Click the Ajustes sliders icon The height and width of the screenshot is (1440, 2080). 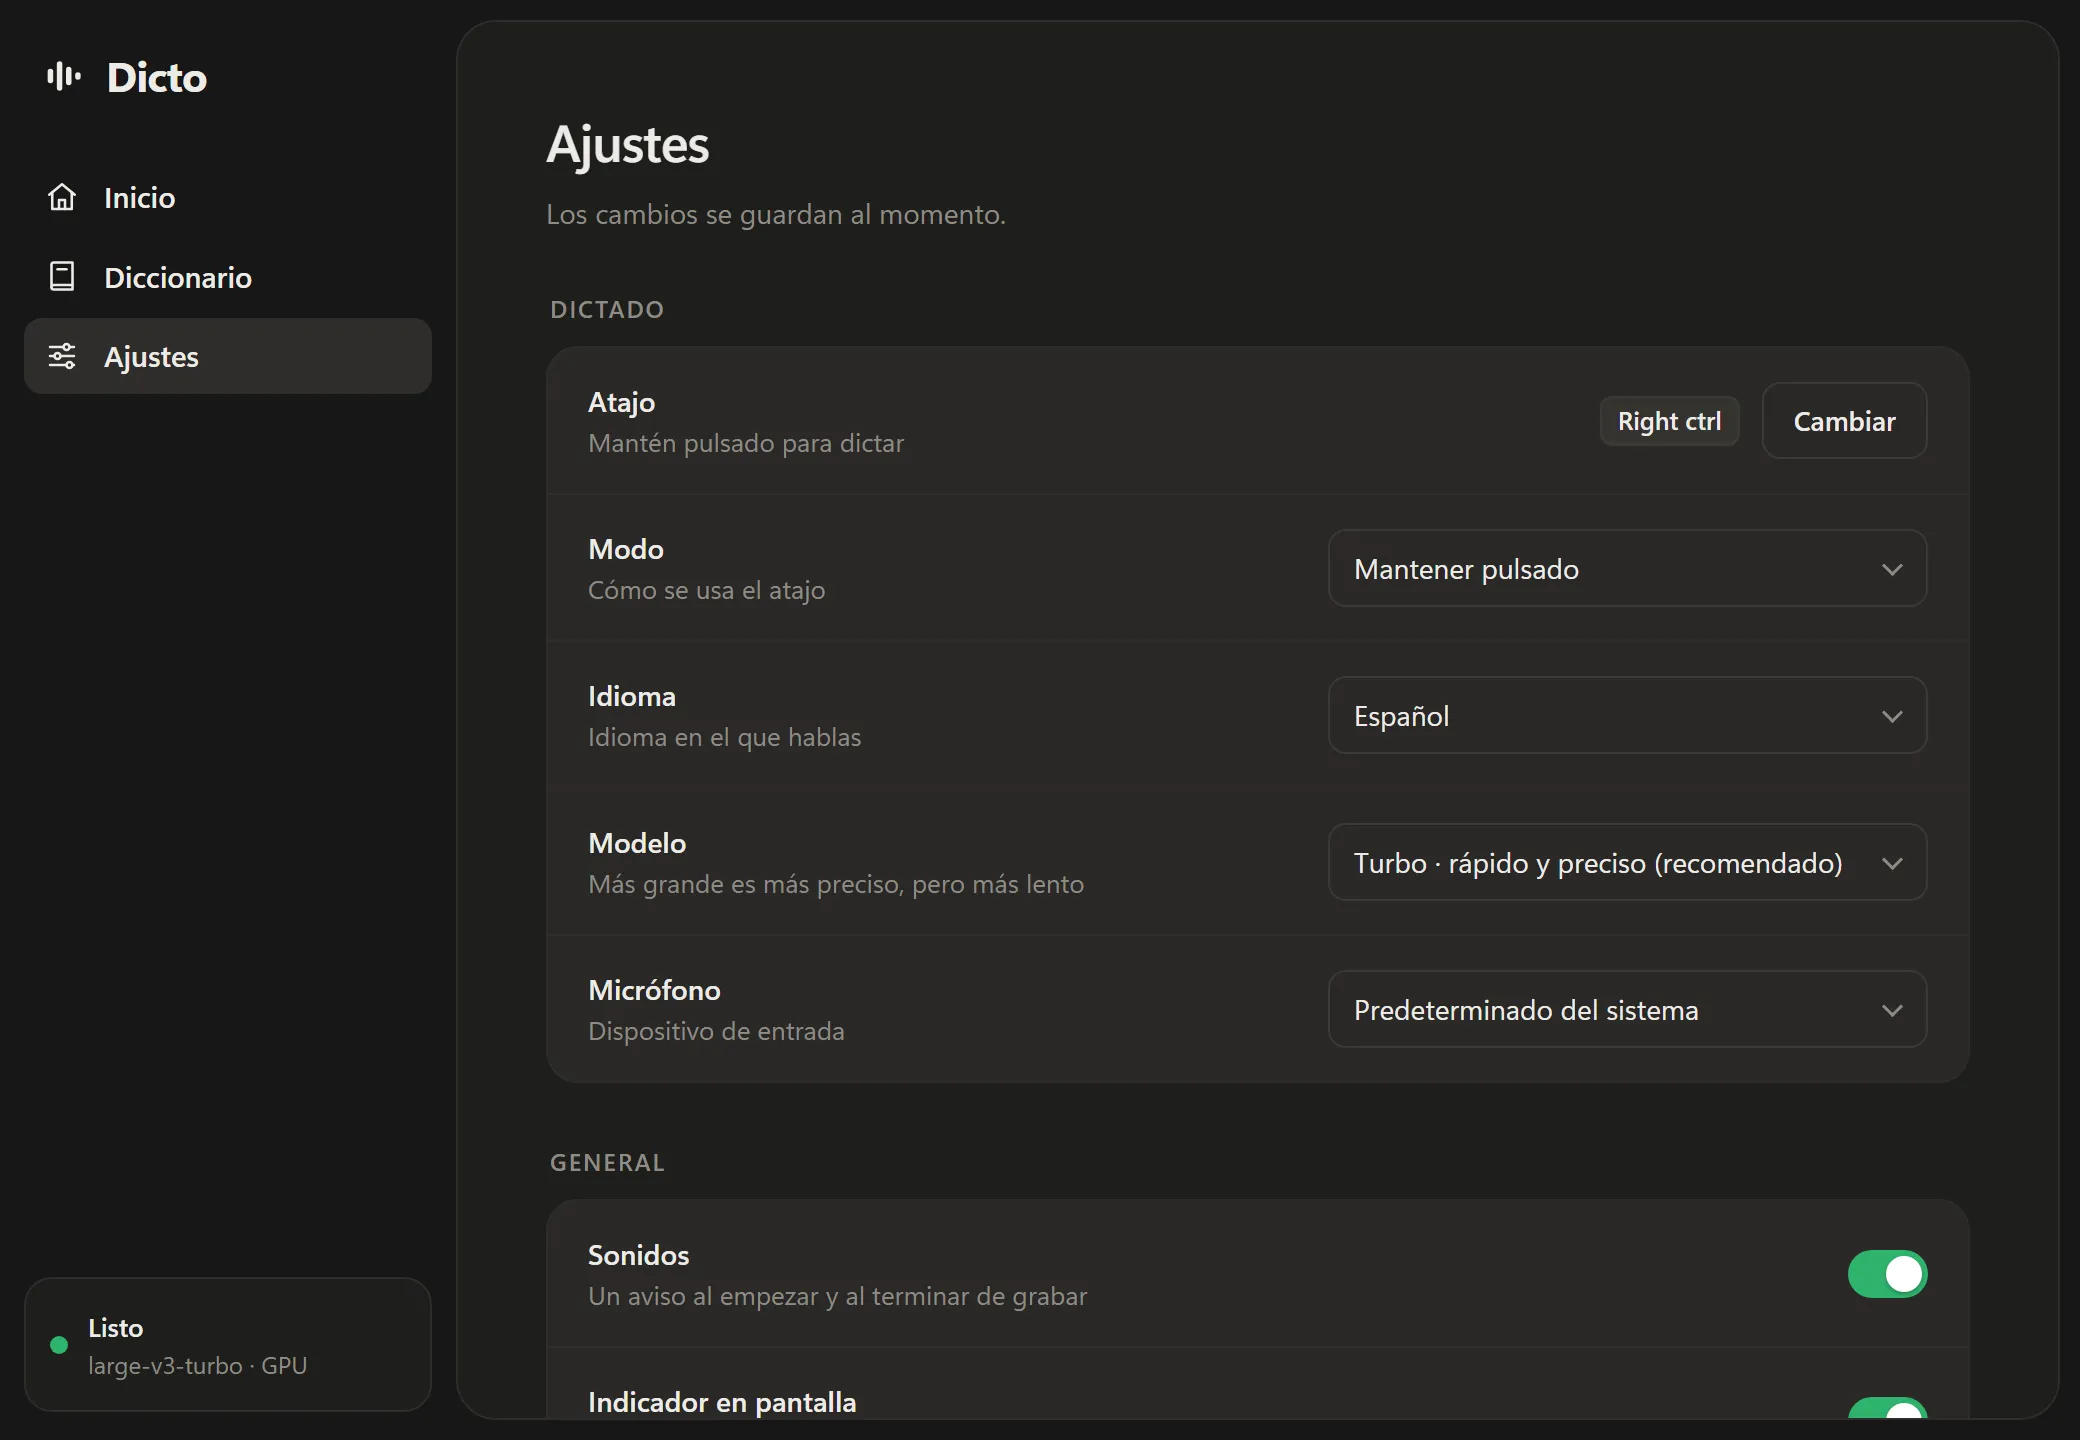(x=62, y=356)
